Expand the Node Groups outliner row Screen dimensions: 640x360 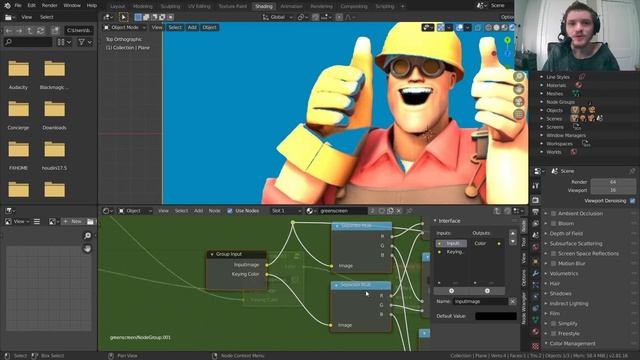click(542, 102)
